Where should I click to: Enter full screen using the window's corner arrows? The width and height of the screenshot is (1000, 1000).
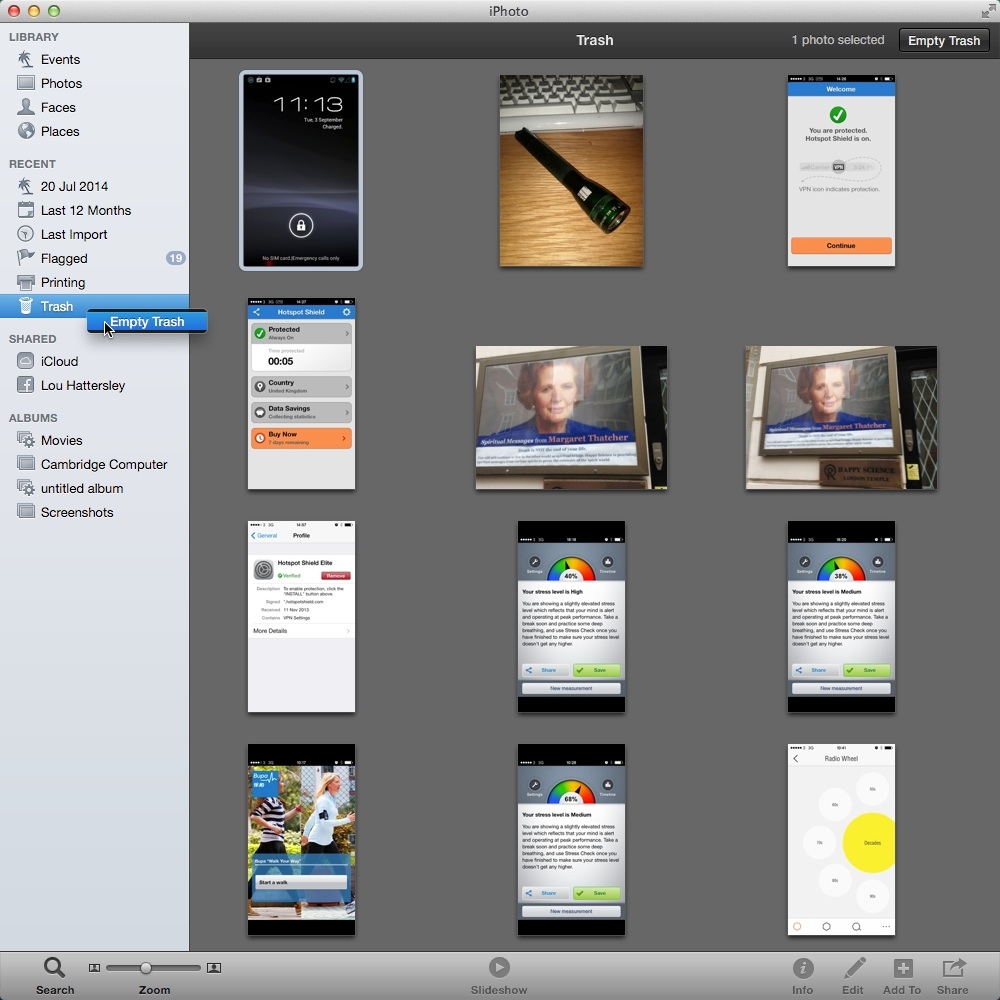pos(988,11)
